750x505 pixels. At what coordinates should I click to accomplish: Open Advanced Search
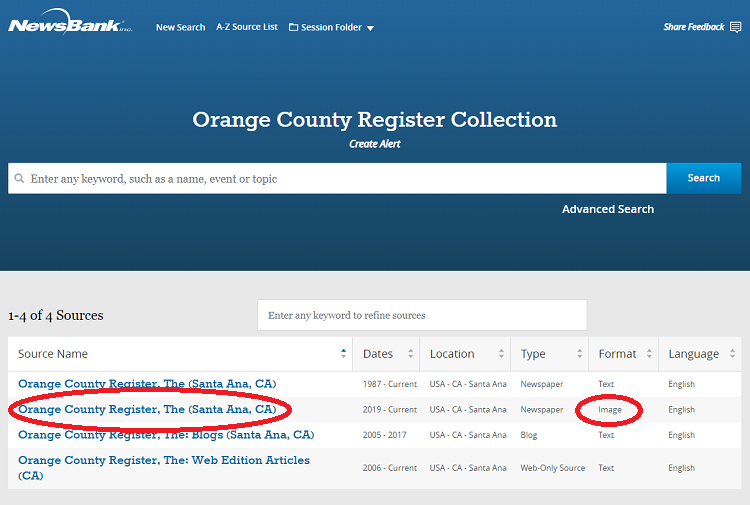607,209
